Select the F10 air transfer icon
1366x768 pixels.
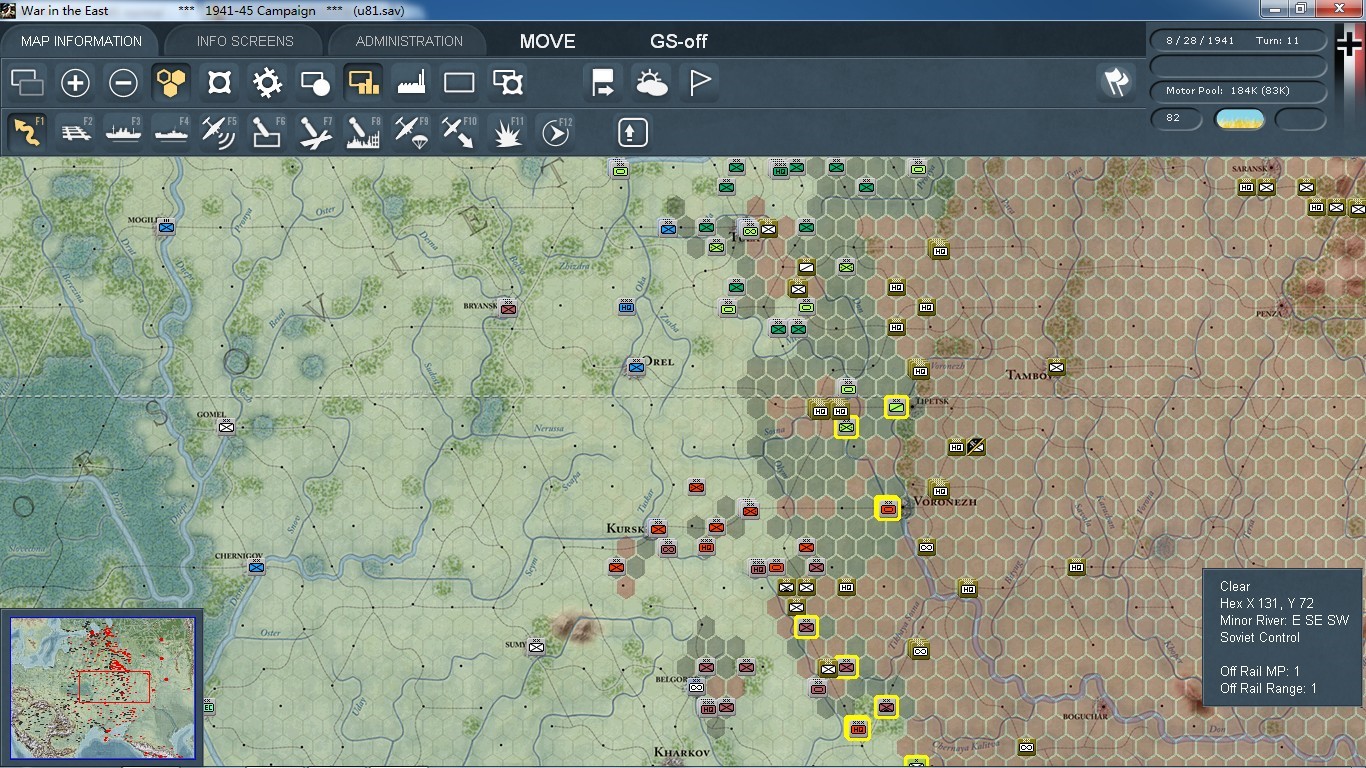[x=459, y=132]
